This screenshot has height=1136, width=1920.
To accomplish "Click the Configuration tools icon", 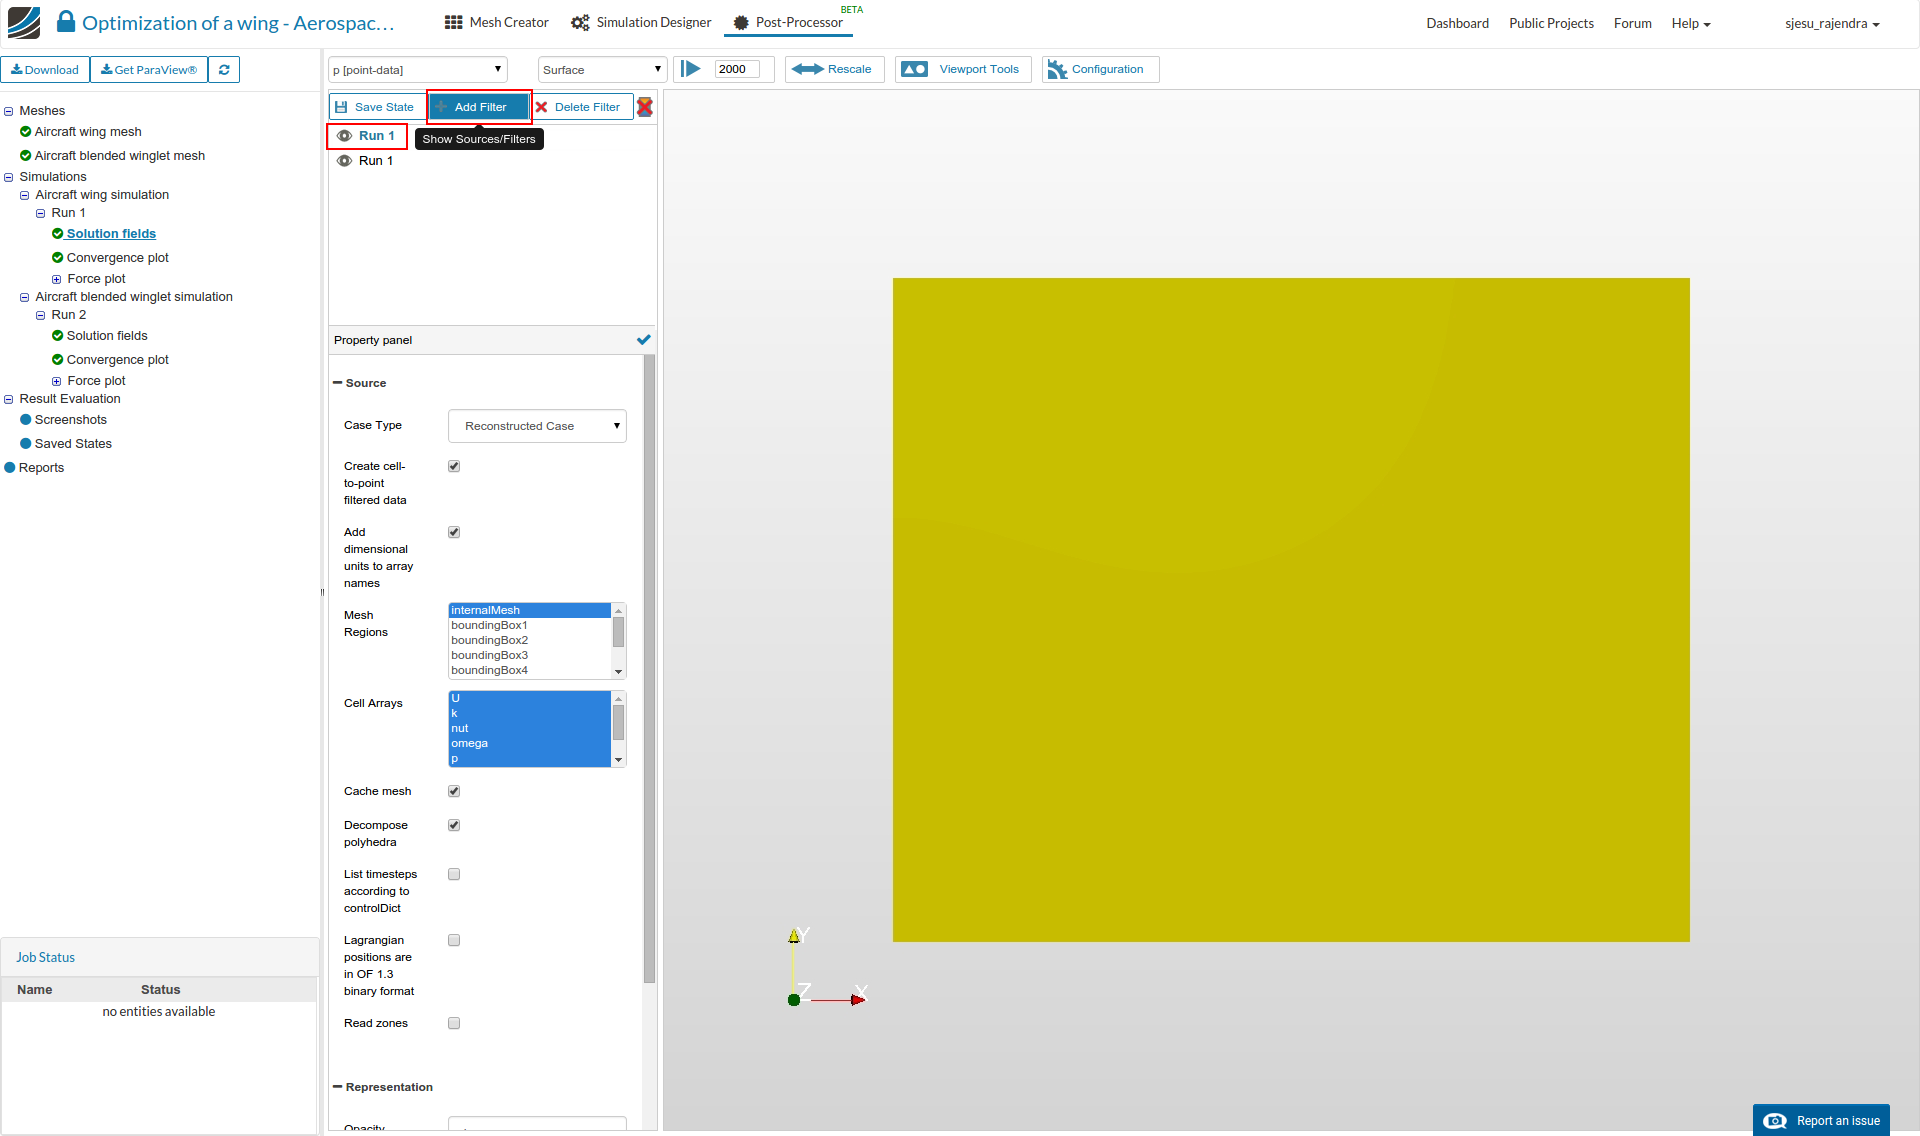I will [x=1057, y=69].
